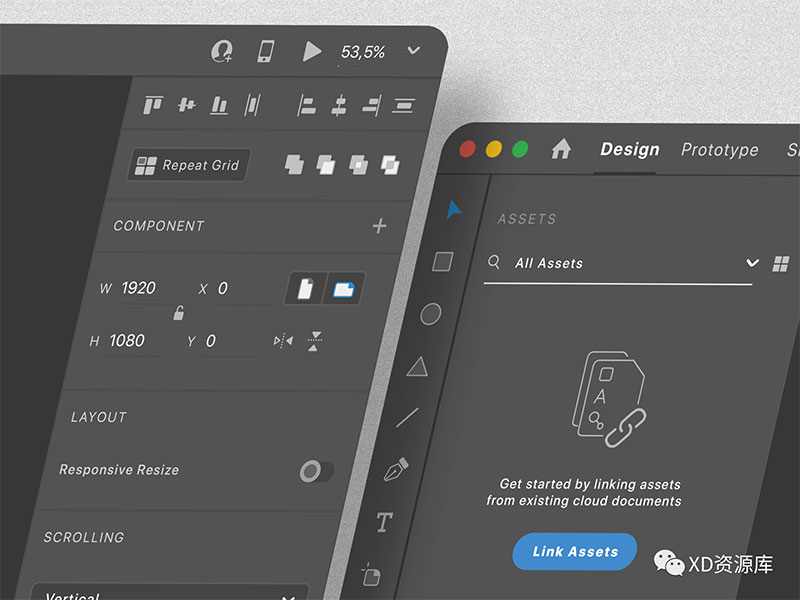The image size is (800, 600).
Task: Open the mobile device preview icon
Action: [x=265, y=51]
